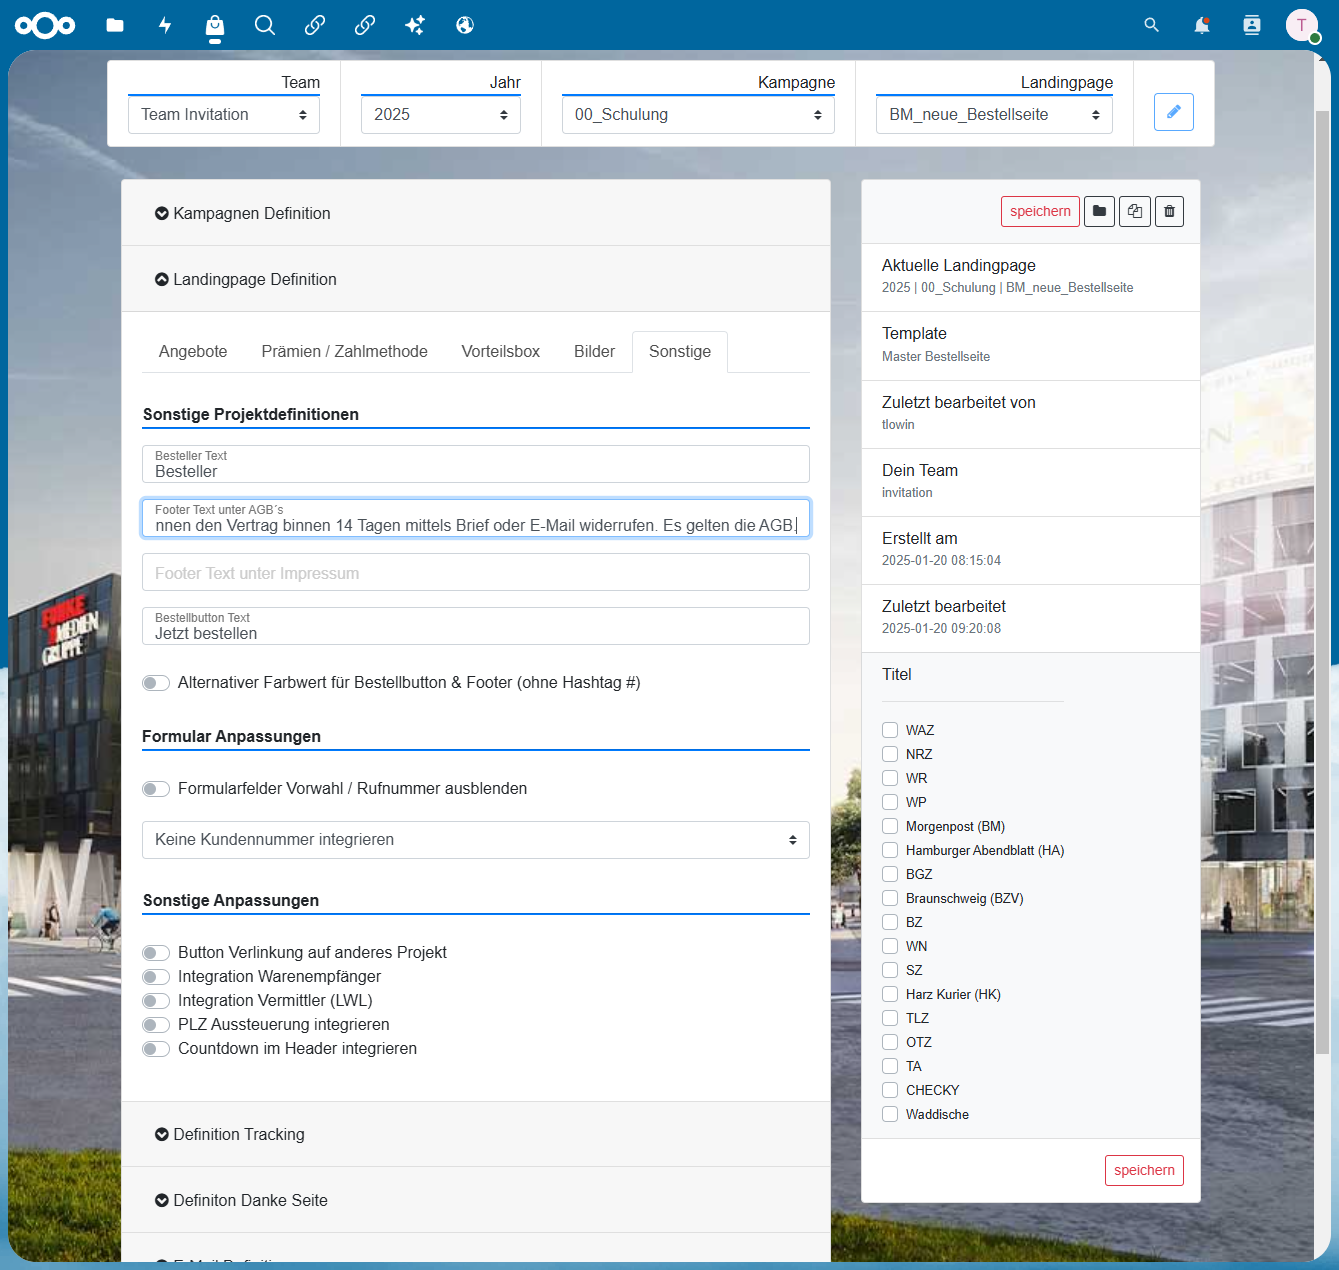Enable Countdown im Header integrieren
Image resolution: width=1339 pixels, height=1270 pixels.
click(x=156, y=1049)
